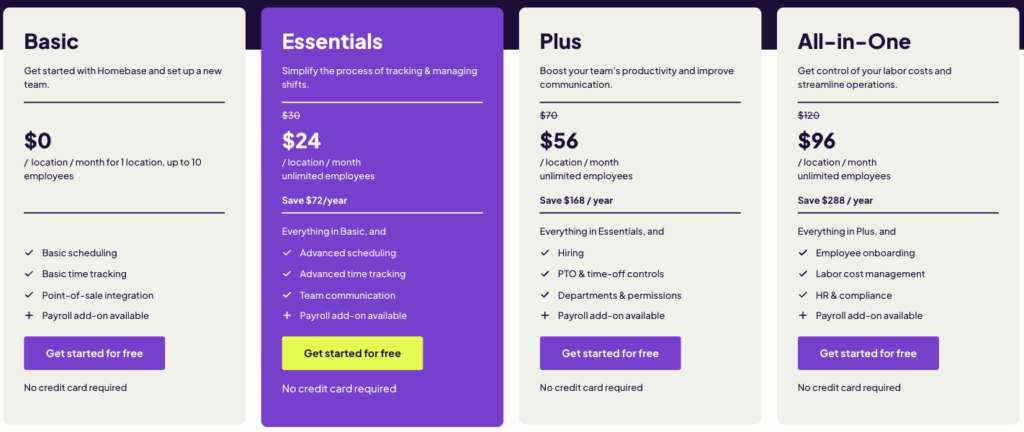Click the checkmark beside Hiring
Screen dimensions: 1024x432
544,253
